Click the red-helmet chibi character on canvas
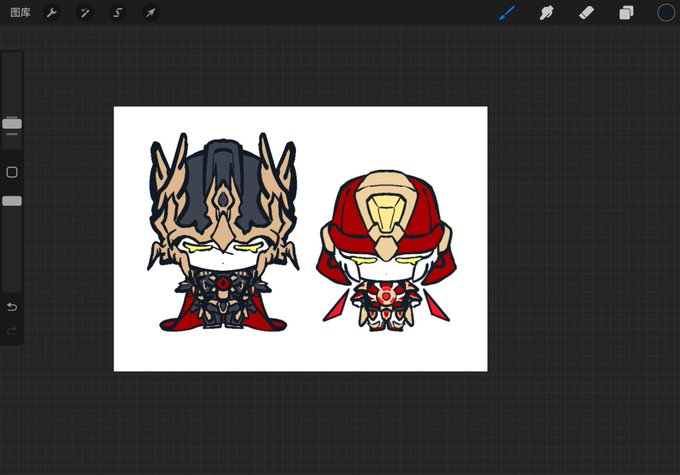This screenshot has width=680, height=475. click(386, 251)
